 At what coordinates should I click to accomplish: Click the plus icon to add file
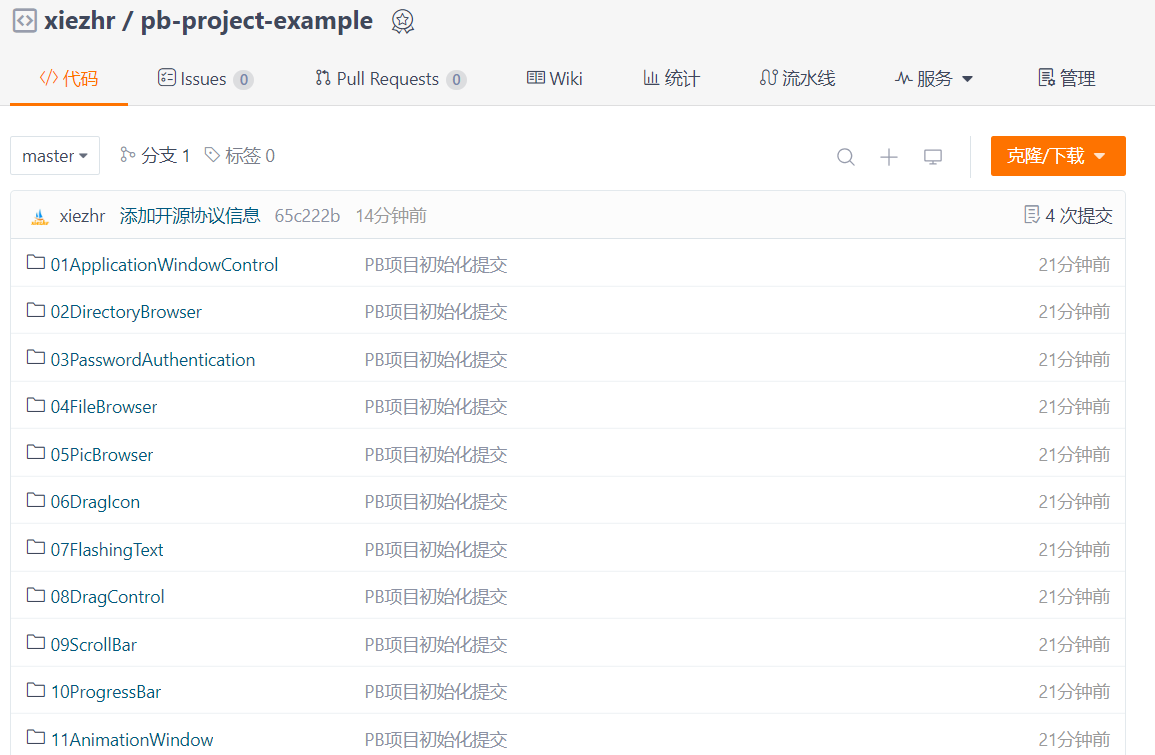pyautogui.click(x=889, y=157)
